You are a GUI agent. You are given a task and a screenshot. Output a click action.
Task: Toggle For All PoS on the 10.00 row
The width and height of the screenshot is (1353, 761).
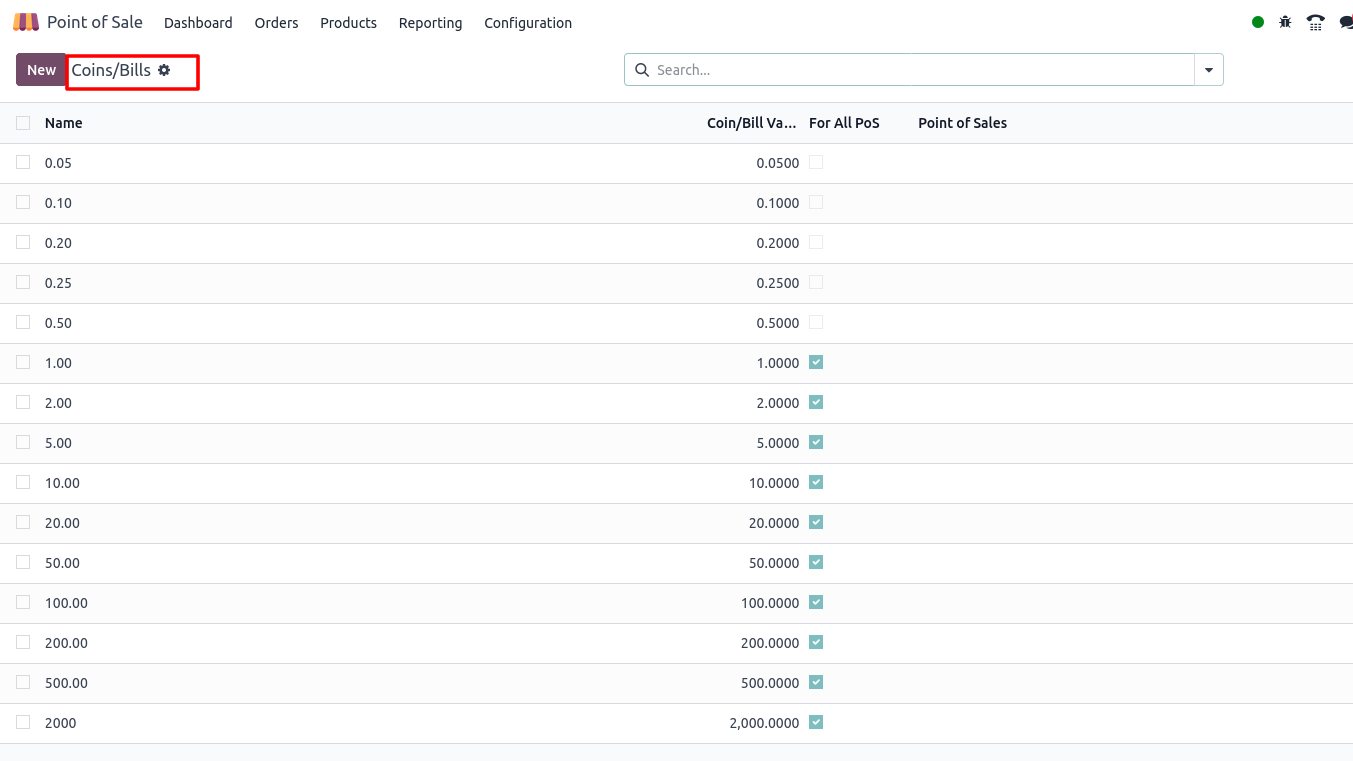816,482
